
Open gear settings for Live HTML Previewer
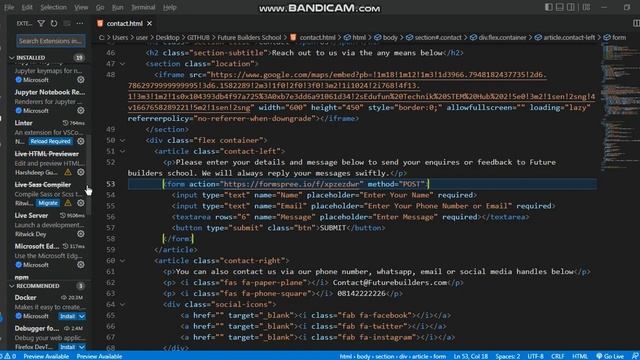pyautogui.click(x=81, y=172)
